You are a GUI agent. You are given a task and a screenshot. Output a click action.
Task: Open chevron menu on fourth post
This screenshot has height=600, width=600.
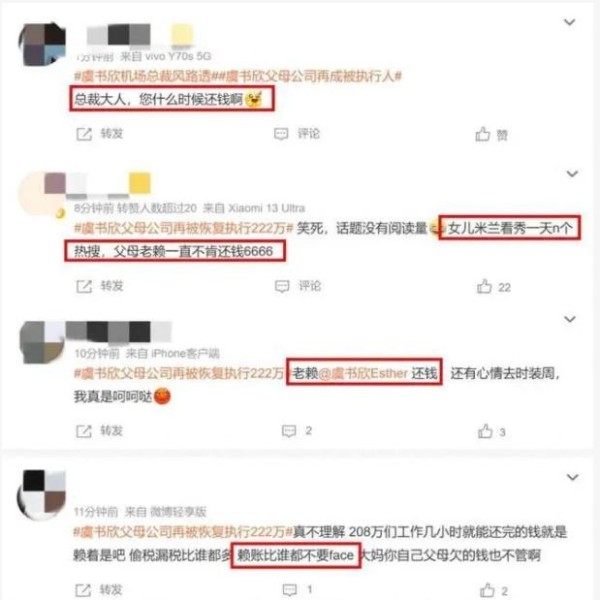[x=572, y=477]
